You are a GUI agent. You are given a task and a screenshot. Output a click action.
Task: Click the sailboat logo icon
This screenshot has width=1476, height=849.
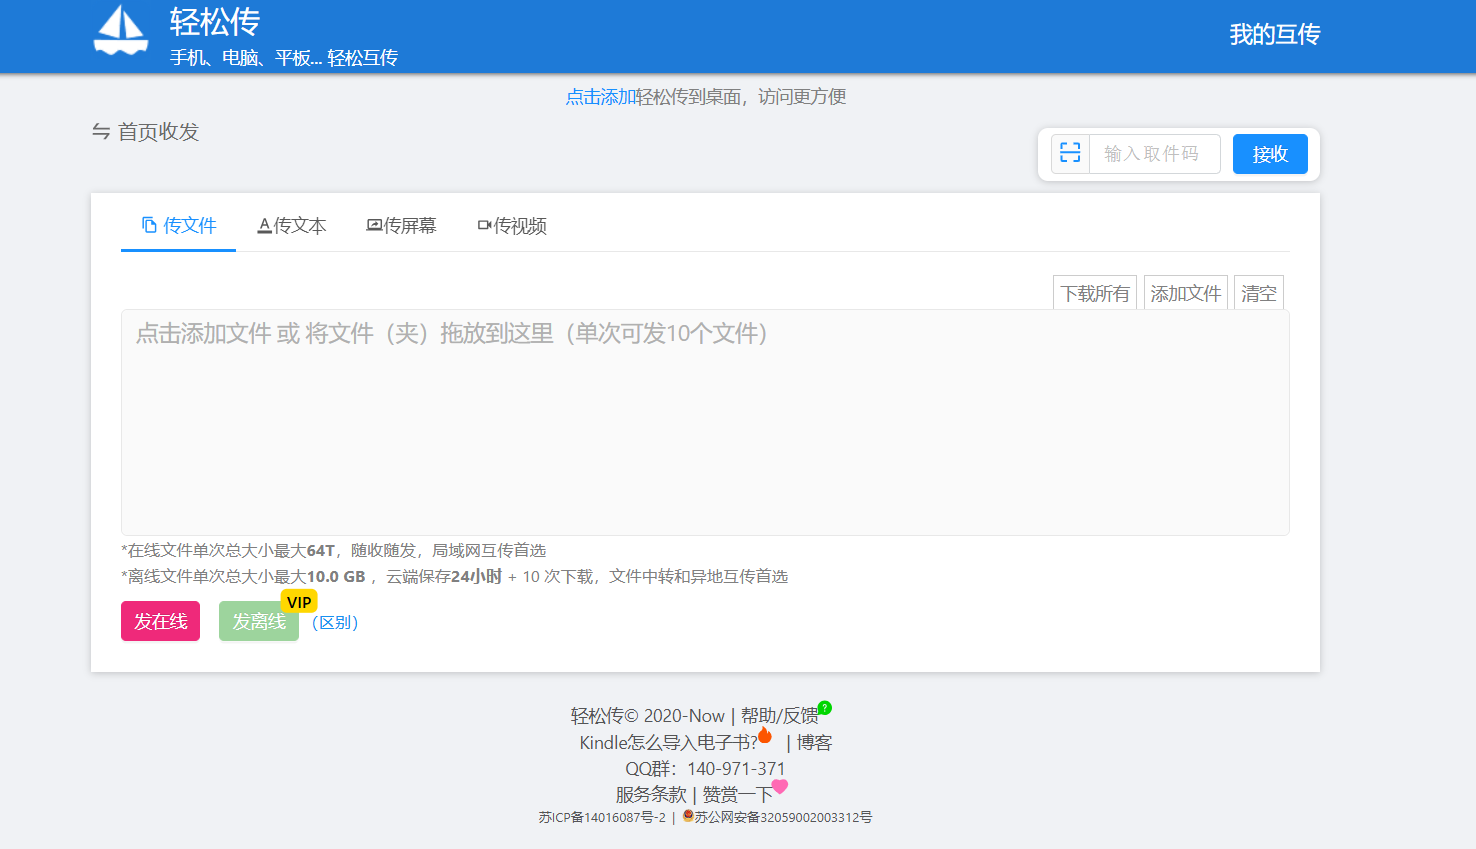(121, 31)
